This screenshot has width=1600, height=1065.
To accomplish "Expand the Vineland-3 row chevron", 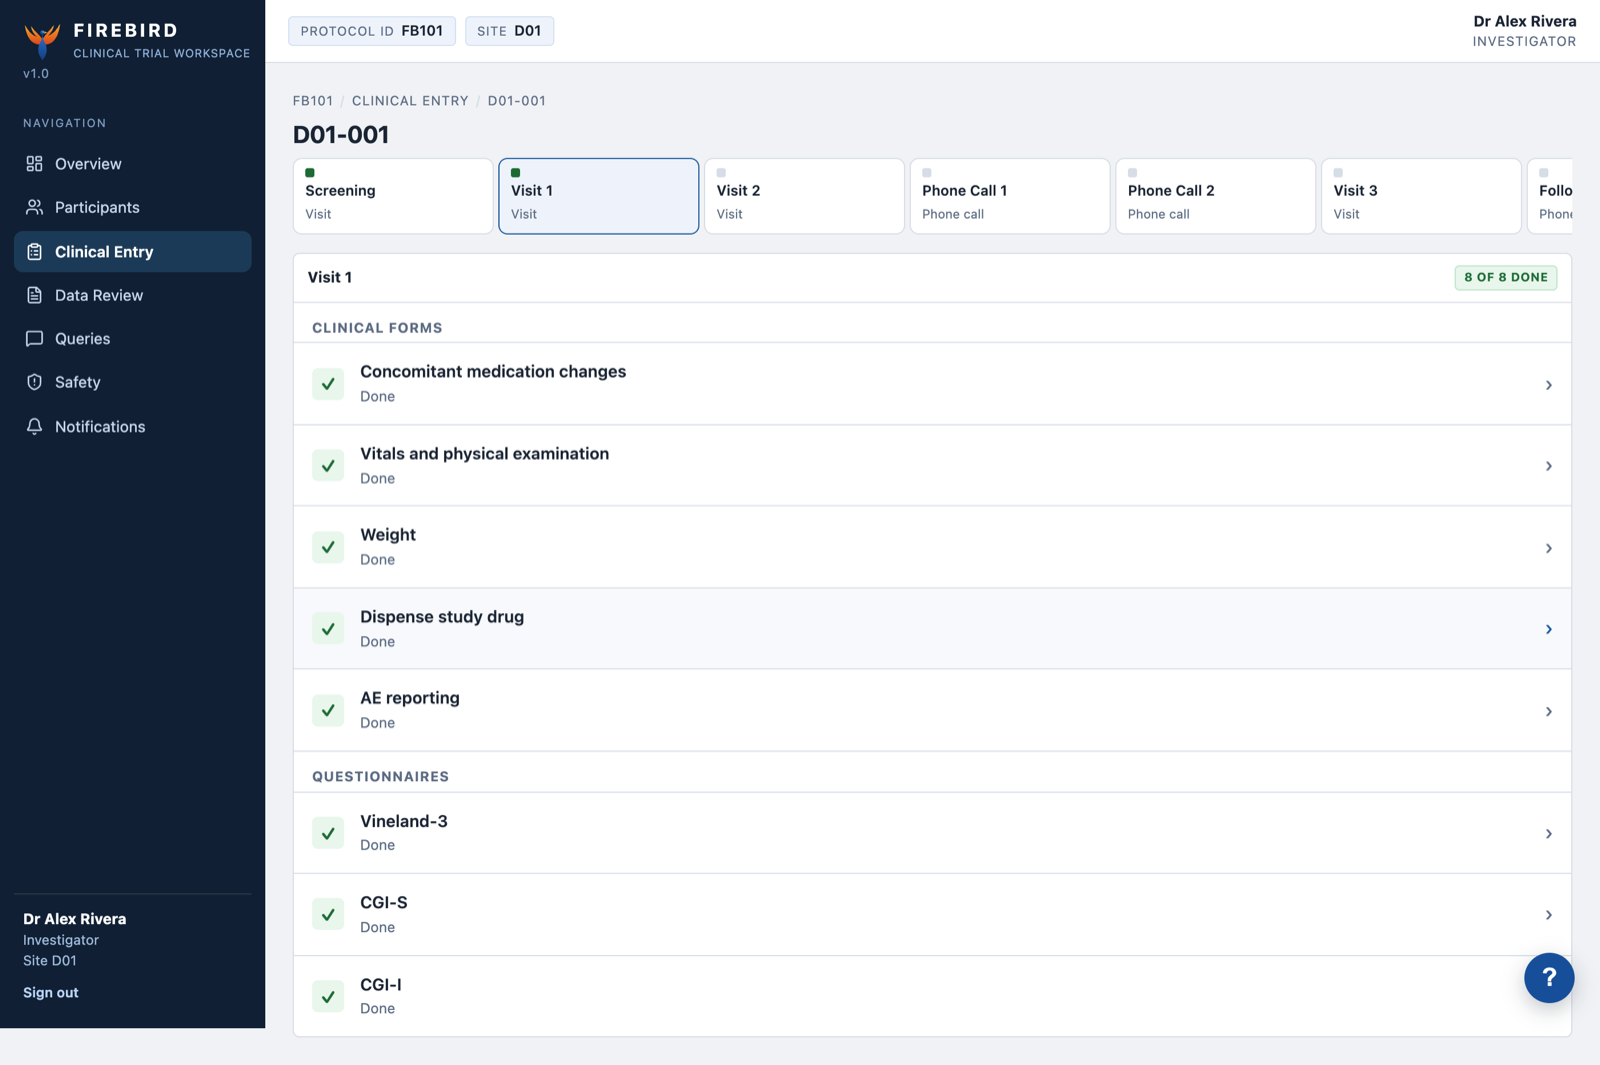I will point(1548,834).
